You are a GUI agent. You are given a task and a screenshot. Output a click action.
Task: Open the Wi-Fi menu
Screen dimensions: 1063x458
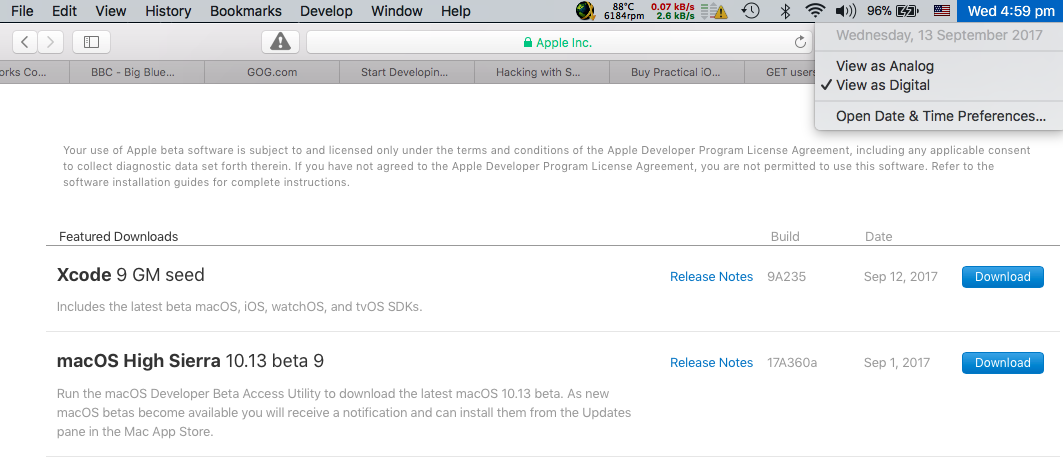815,11
